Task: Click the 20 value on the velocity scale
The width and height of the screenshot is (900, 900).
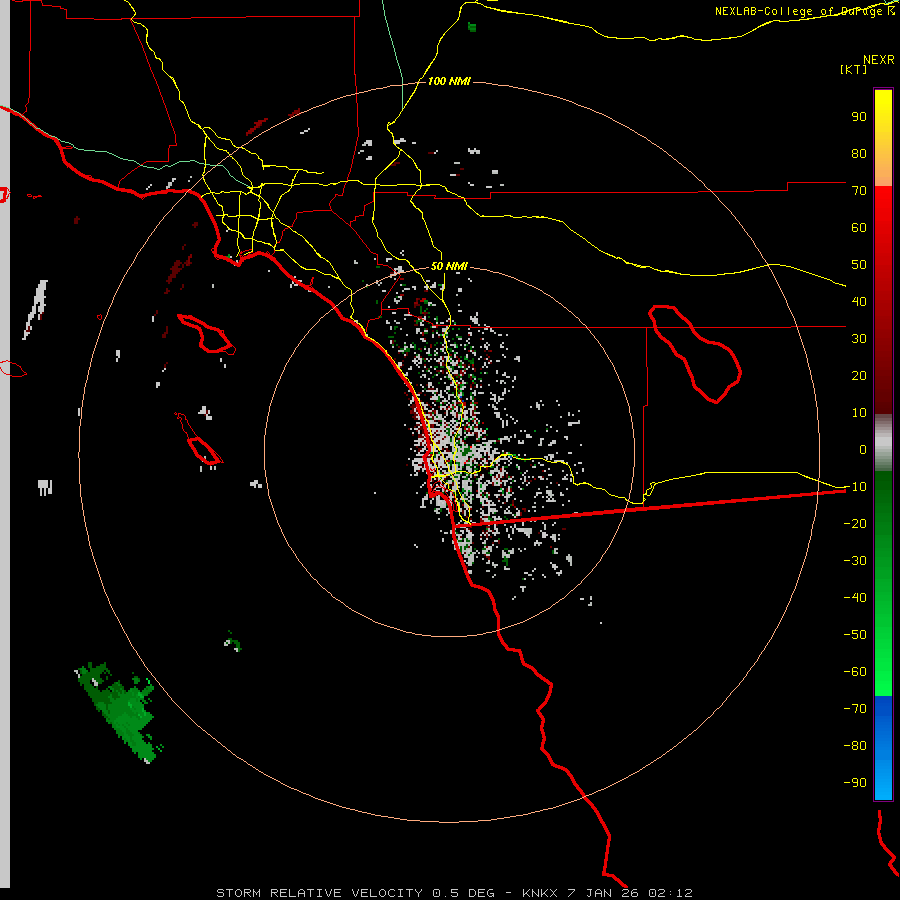Action: coord(859,375)
